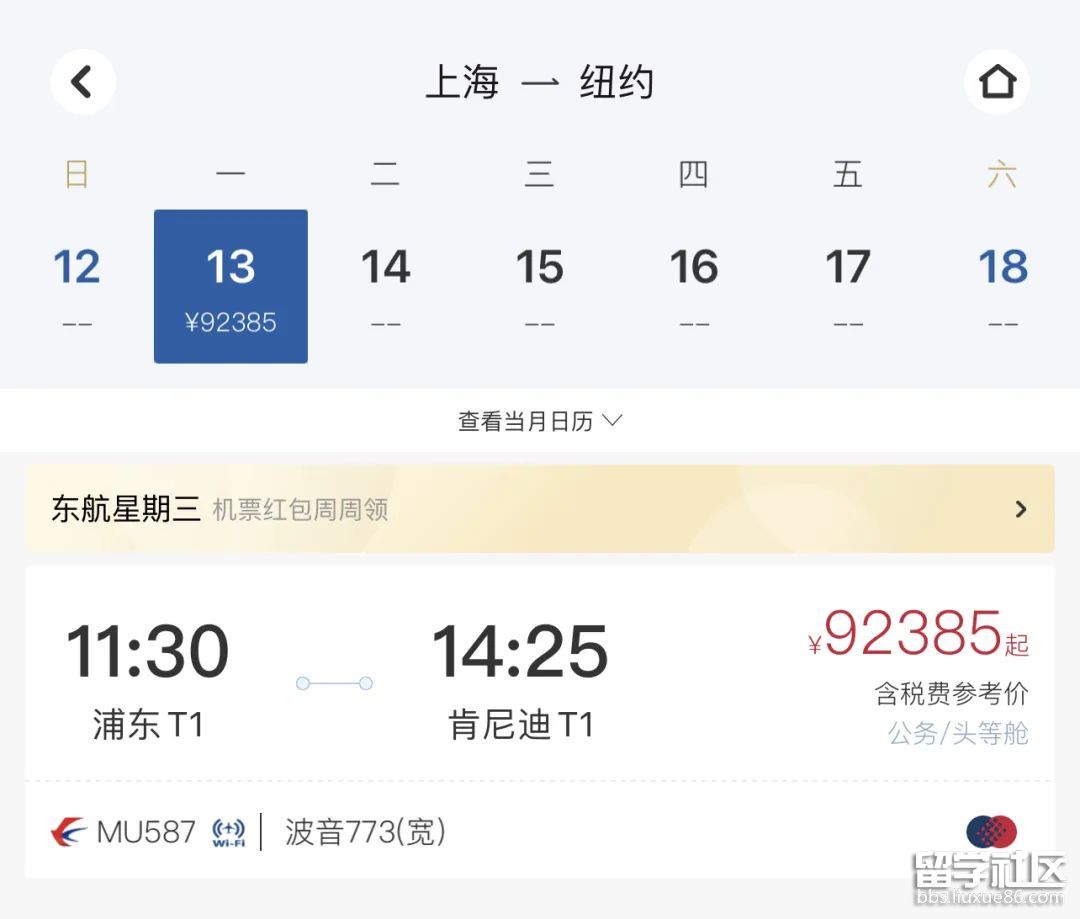Open the 东航星期三 banner arrow

click(x=1021, y=509)
